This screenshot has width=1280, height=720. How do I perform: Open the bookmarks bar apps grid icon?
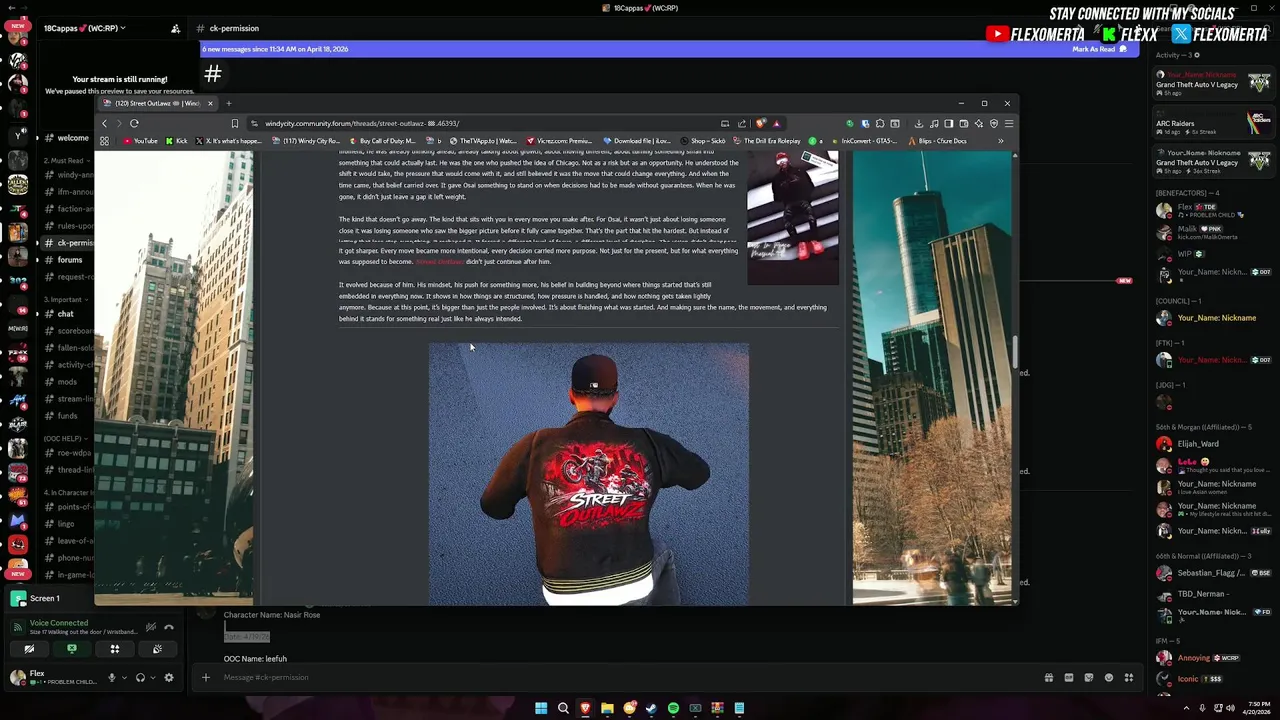pos(104,141)
